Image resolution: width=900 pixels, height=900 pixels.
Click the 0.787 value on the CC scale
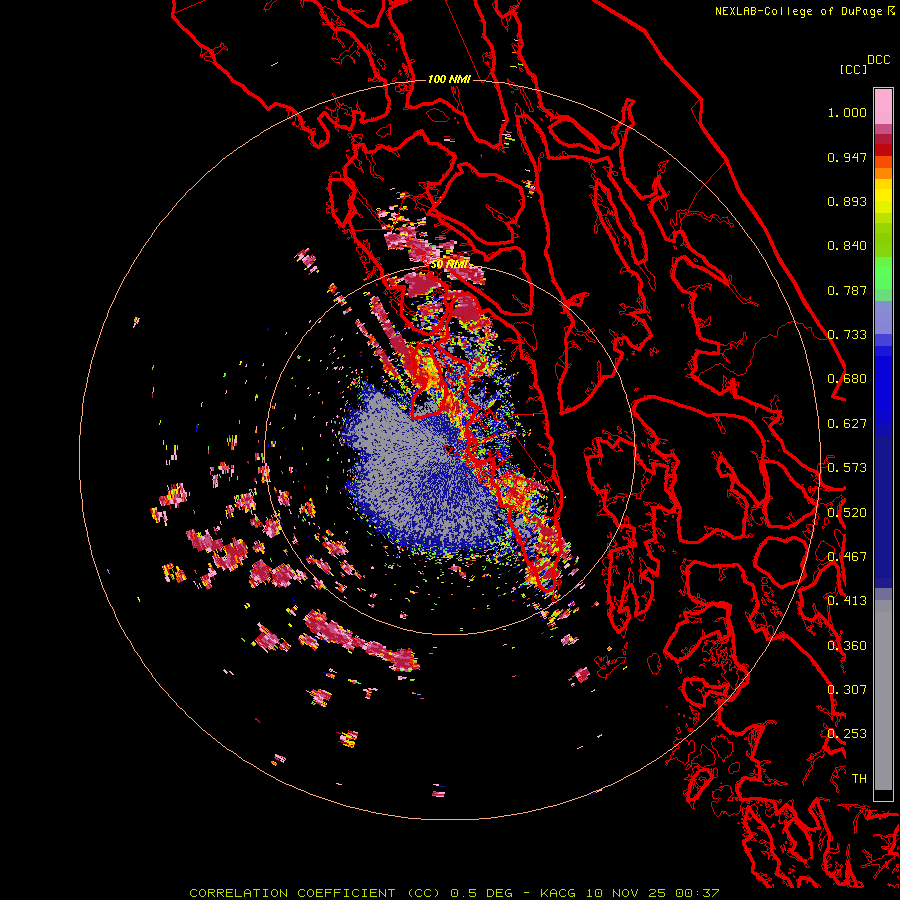pyautogui.click(x=847, y=290)
